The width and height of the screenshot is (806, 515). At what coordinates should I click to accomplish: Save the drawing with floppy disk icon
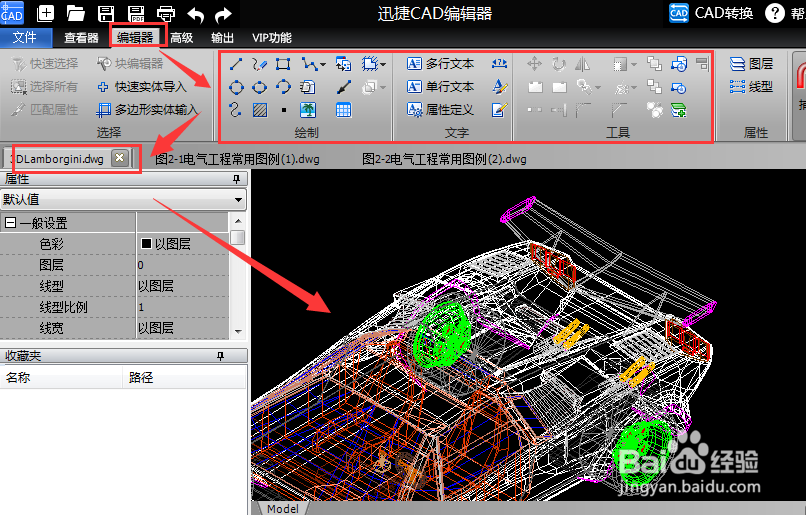106,13
